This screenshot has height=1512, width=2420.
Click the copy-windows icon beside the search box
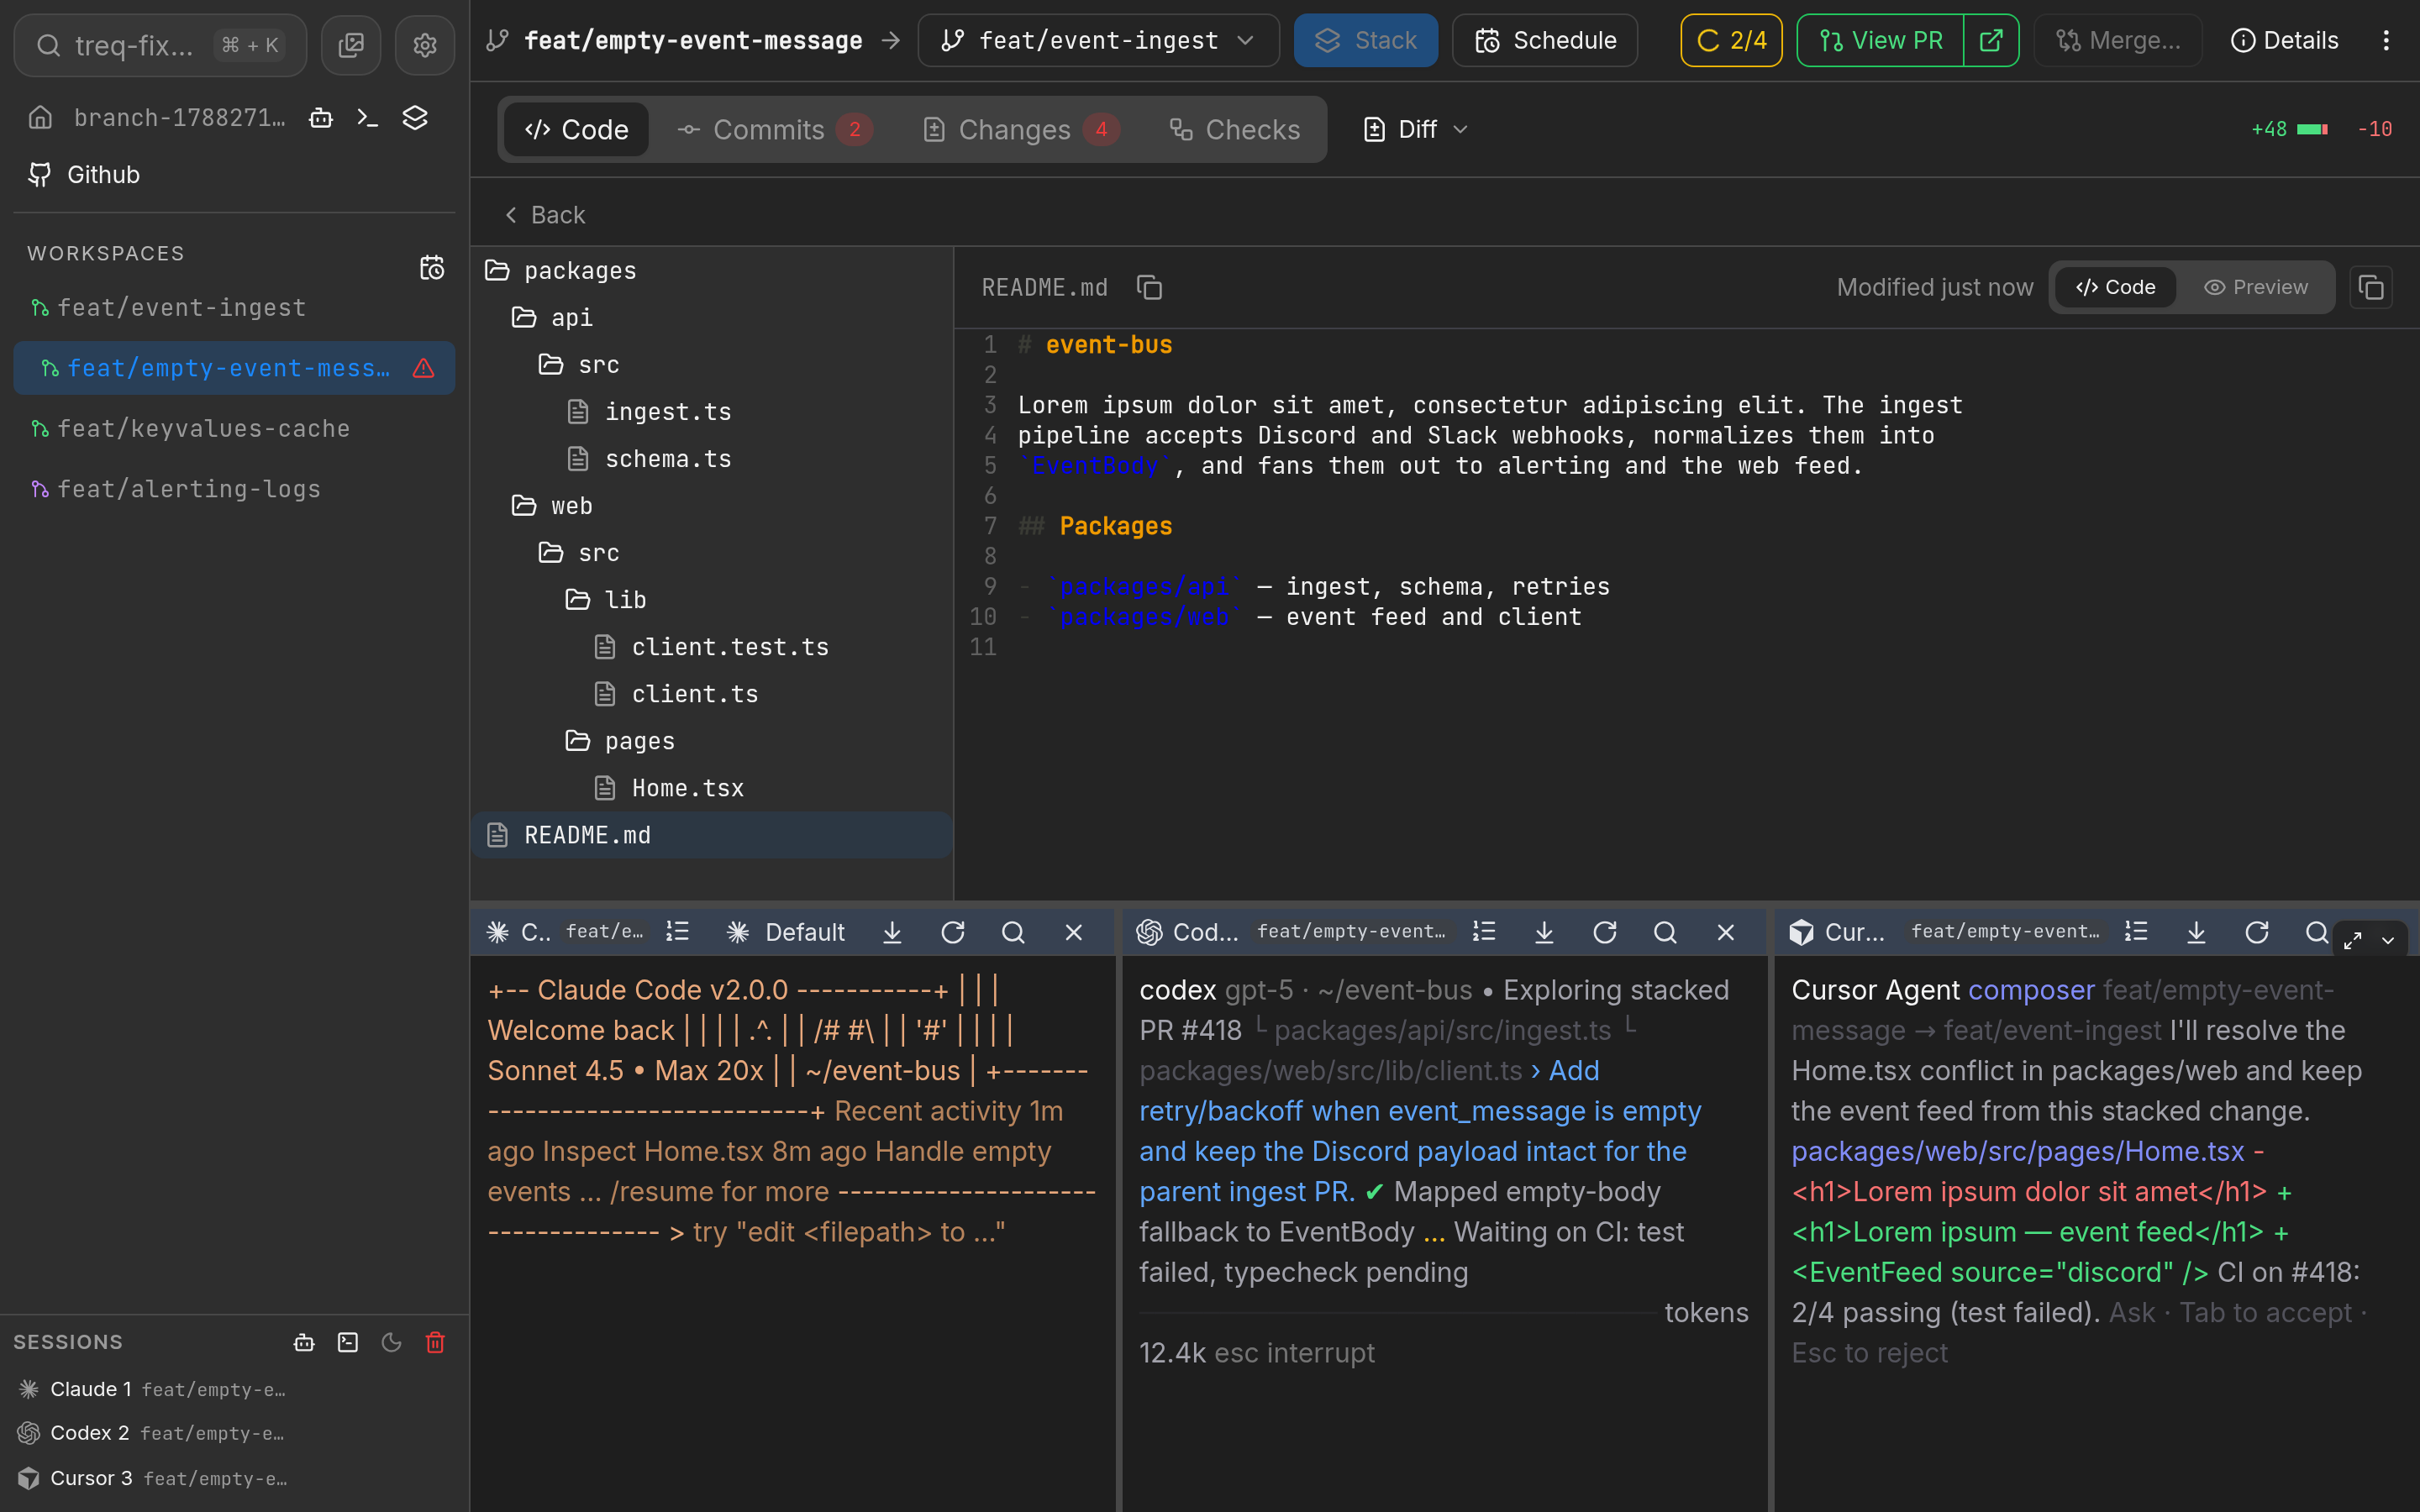pos(351,45)
